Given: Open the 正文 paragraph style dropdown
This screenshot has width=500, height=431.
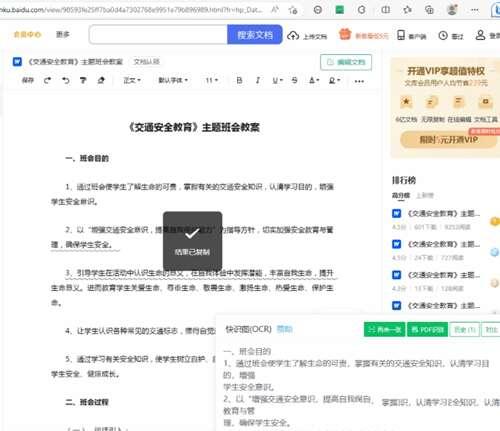Looking at the screenshot, I should pos(132,80).
